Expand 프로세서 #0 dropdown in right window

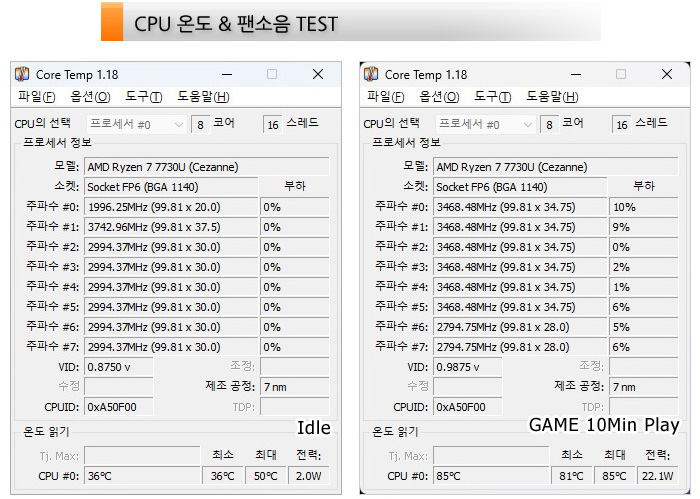point(485,125)
